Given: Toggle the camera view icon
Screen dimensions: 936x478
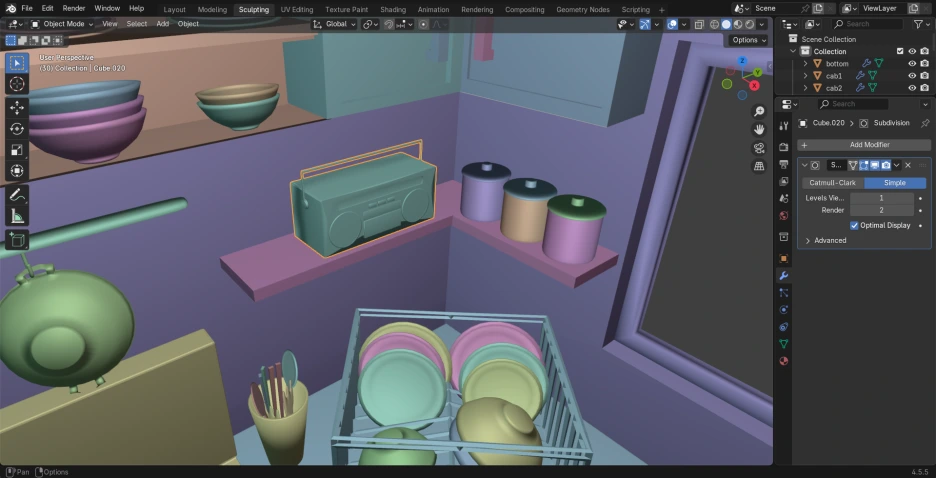Looking at the screenshot, I should (x=759, y=148).
